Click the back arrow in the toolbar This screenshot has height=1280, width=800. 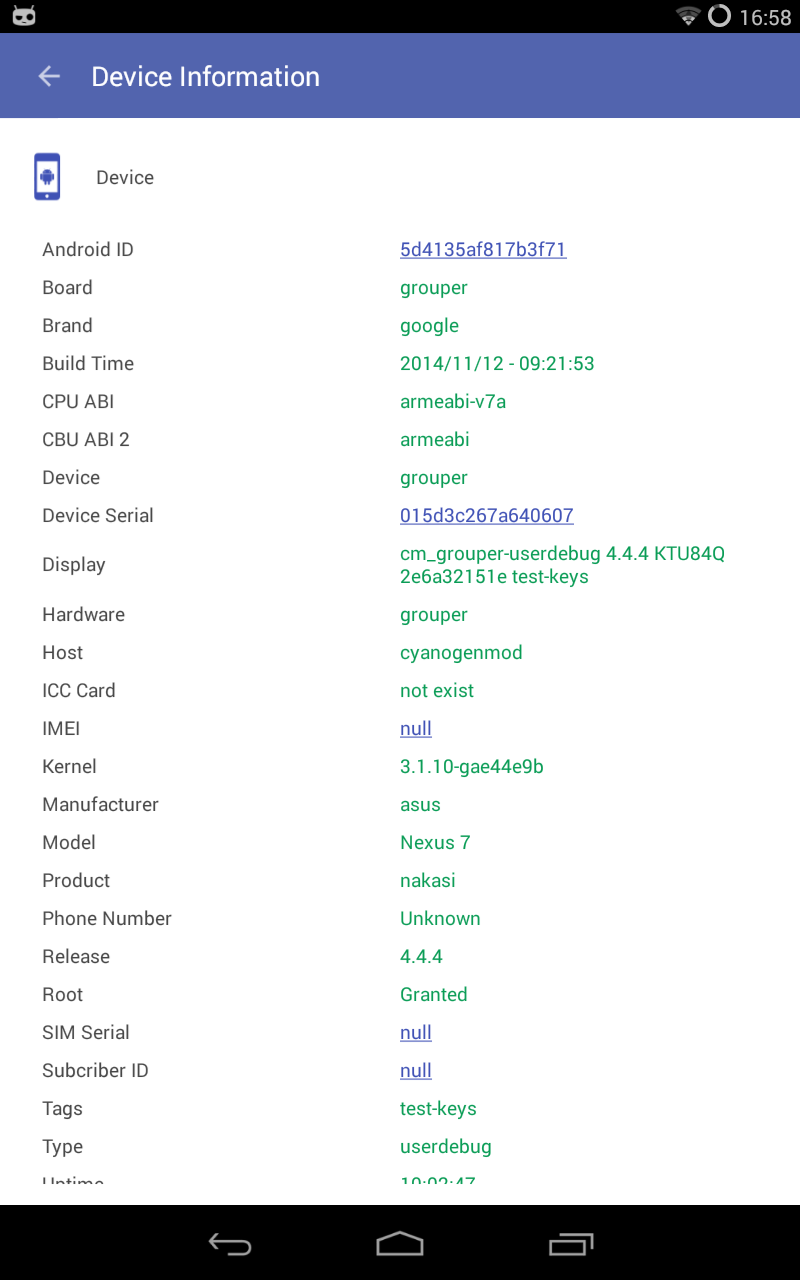coord(48,76)
